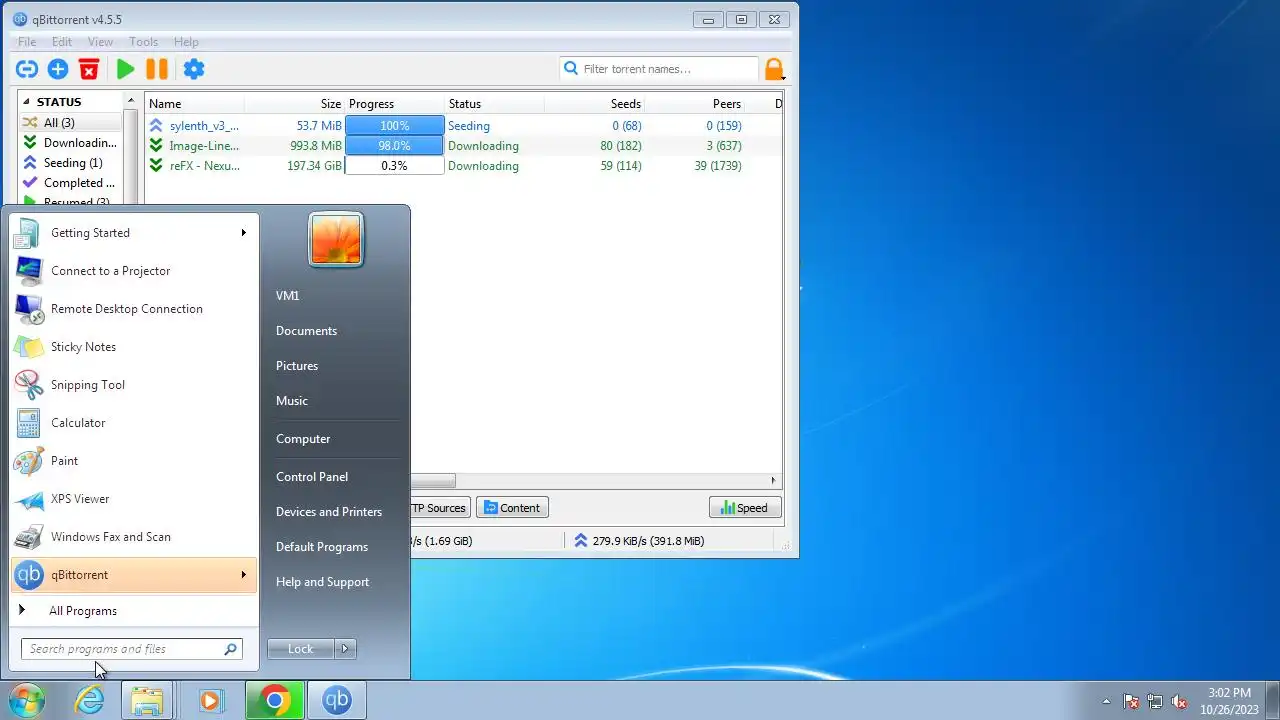Click the horizontal scrollbar thumb in torrent list
The width and height of the screenshot is (1280, 720).
[x=432, y=481]
